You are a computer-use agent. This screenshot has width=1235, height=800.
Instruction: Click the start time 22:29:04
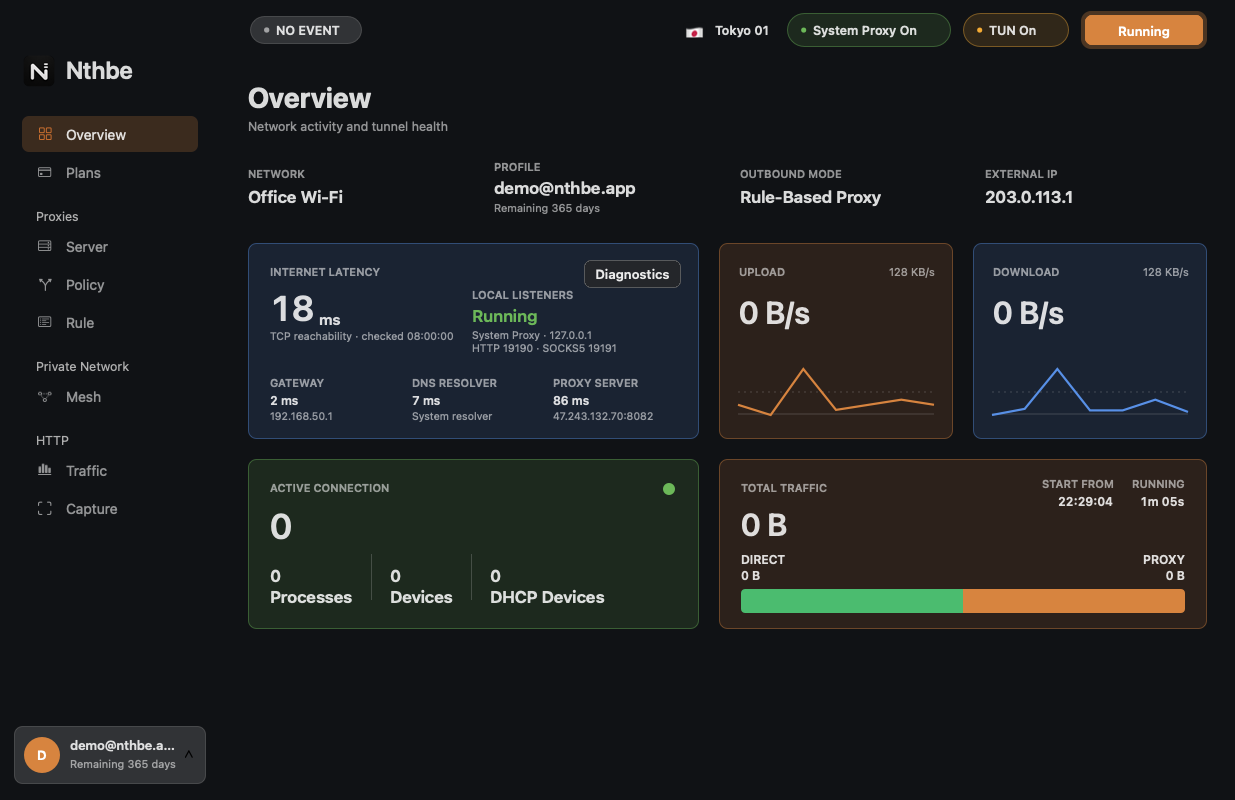[x=1085, y=502]
